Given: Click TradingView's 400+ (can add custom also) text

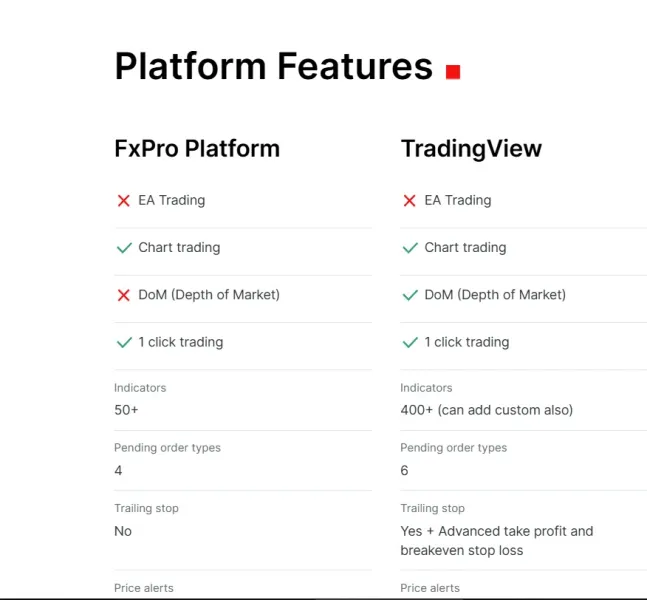Looking at the screenshot, I should [486, 410].
